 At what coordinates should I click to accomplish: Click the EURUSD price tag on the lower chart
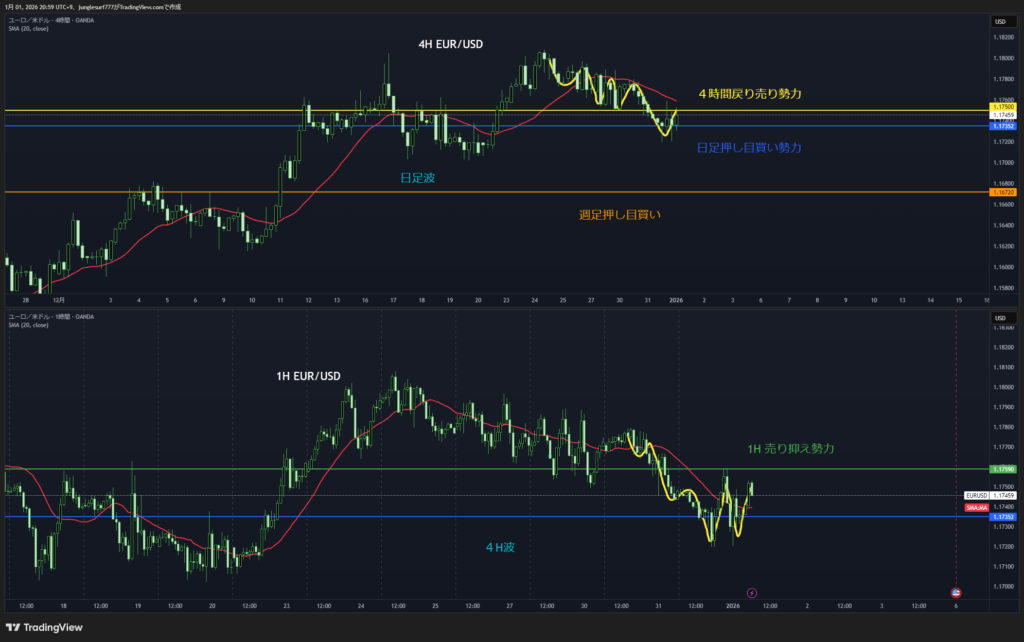(x=976, y=495)
